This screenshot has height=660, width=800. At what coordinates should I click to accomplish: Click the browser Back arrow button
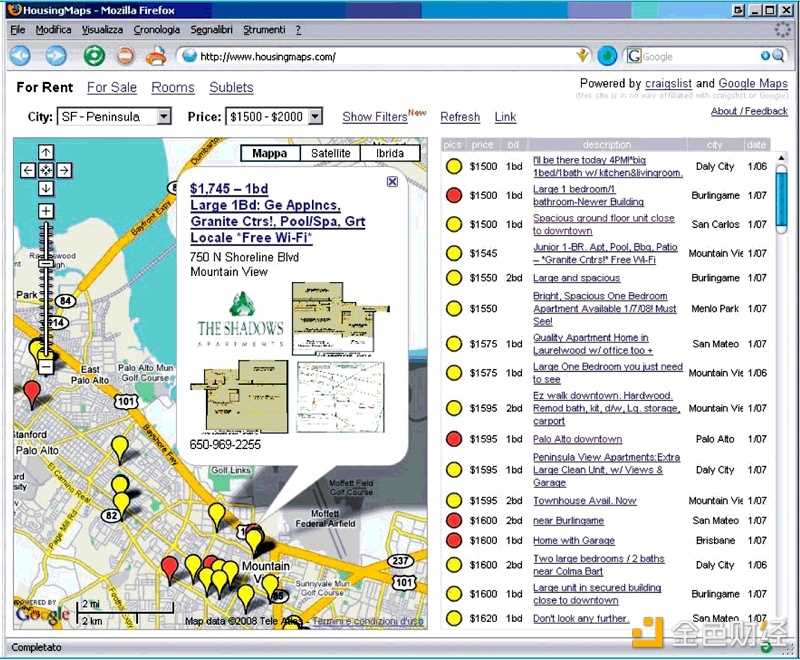click(x=20, y=56)
